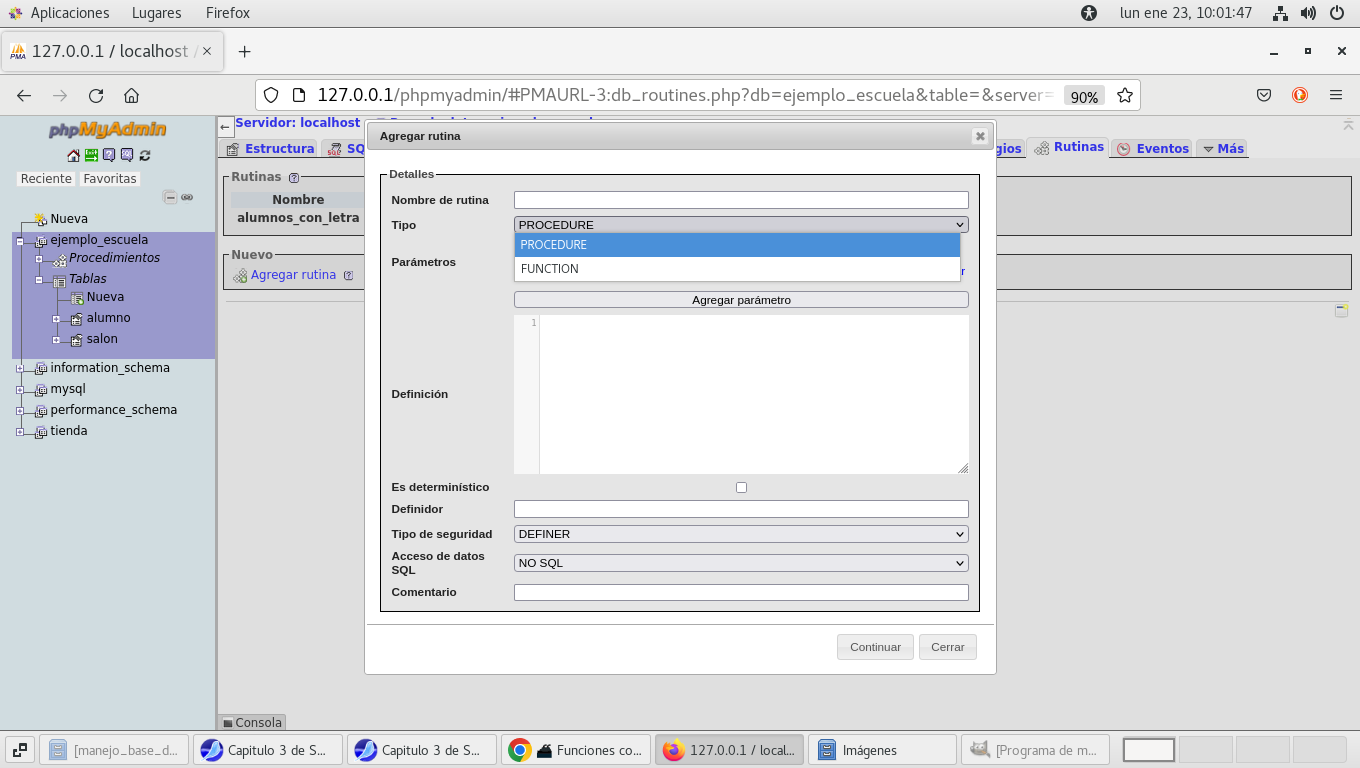Expand the information_schema database node
Image resolution: width=1360 pixels, height=768 pixels.
click(20, 368)
